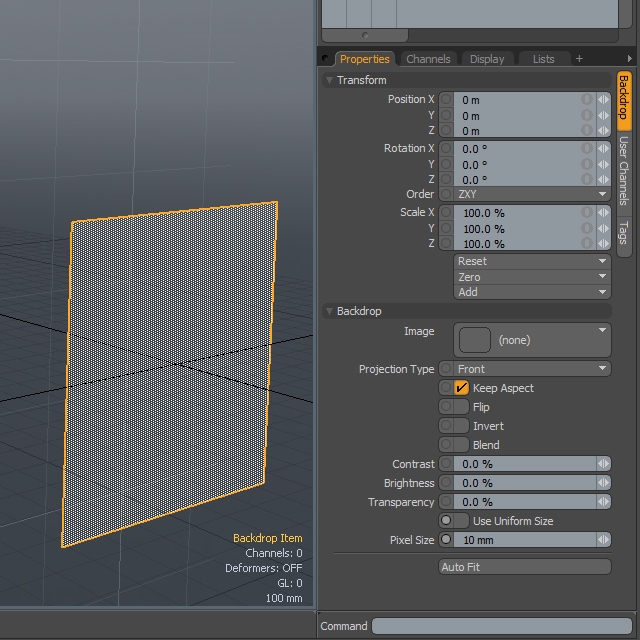Screen dimensions: 640x640
Task: Switch to the Display tab
Action: [487, 59]
